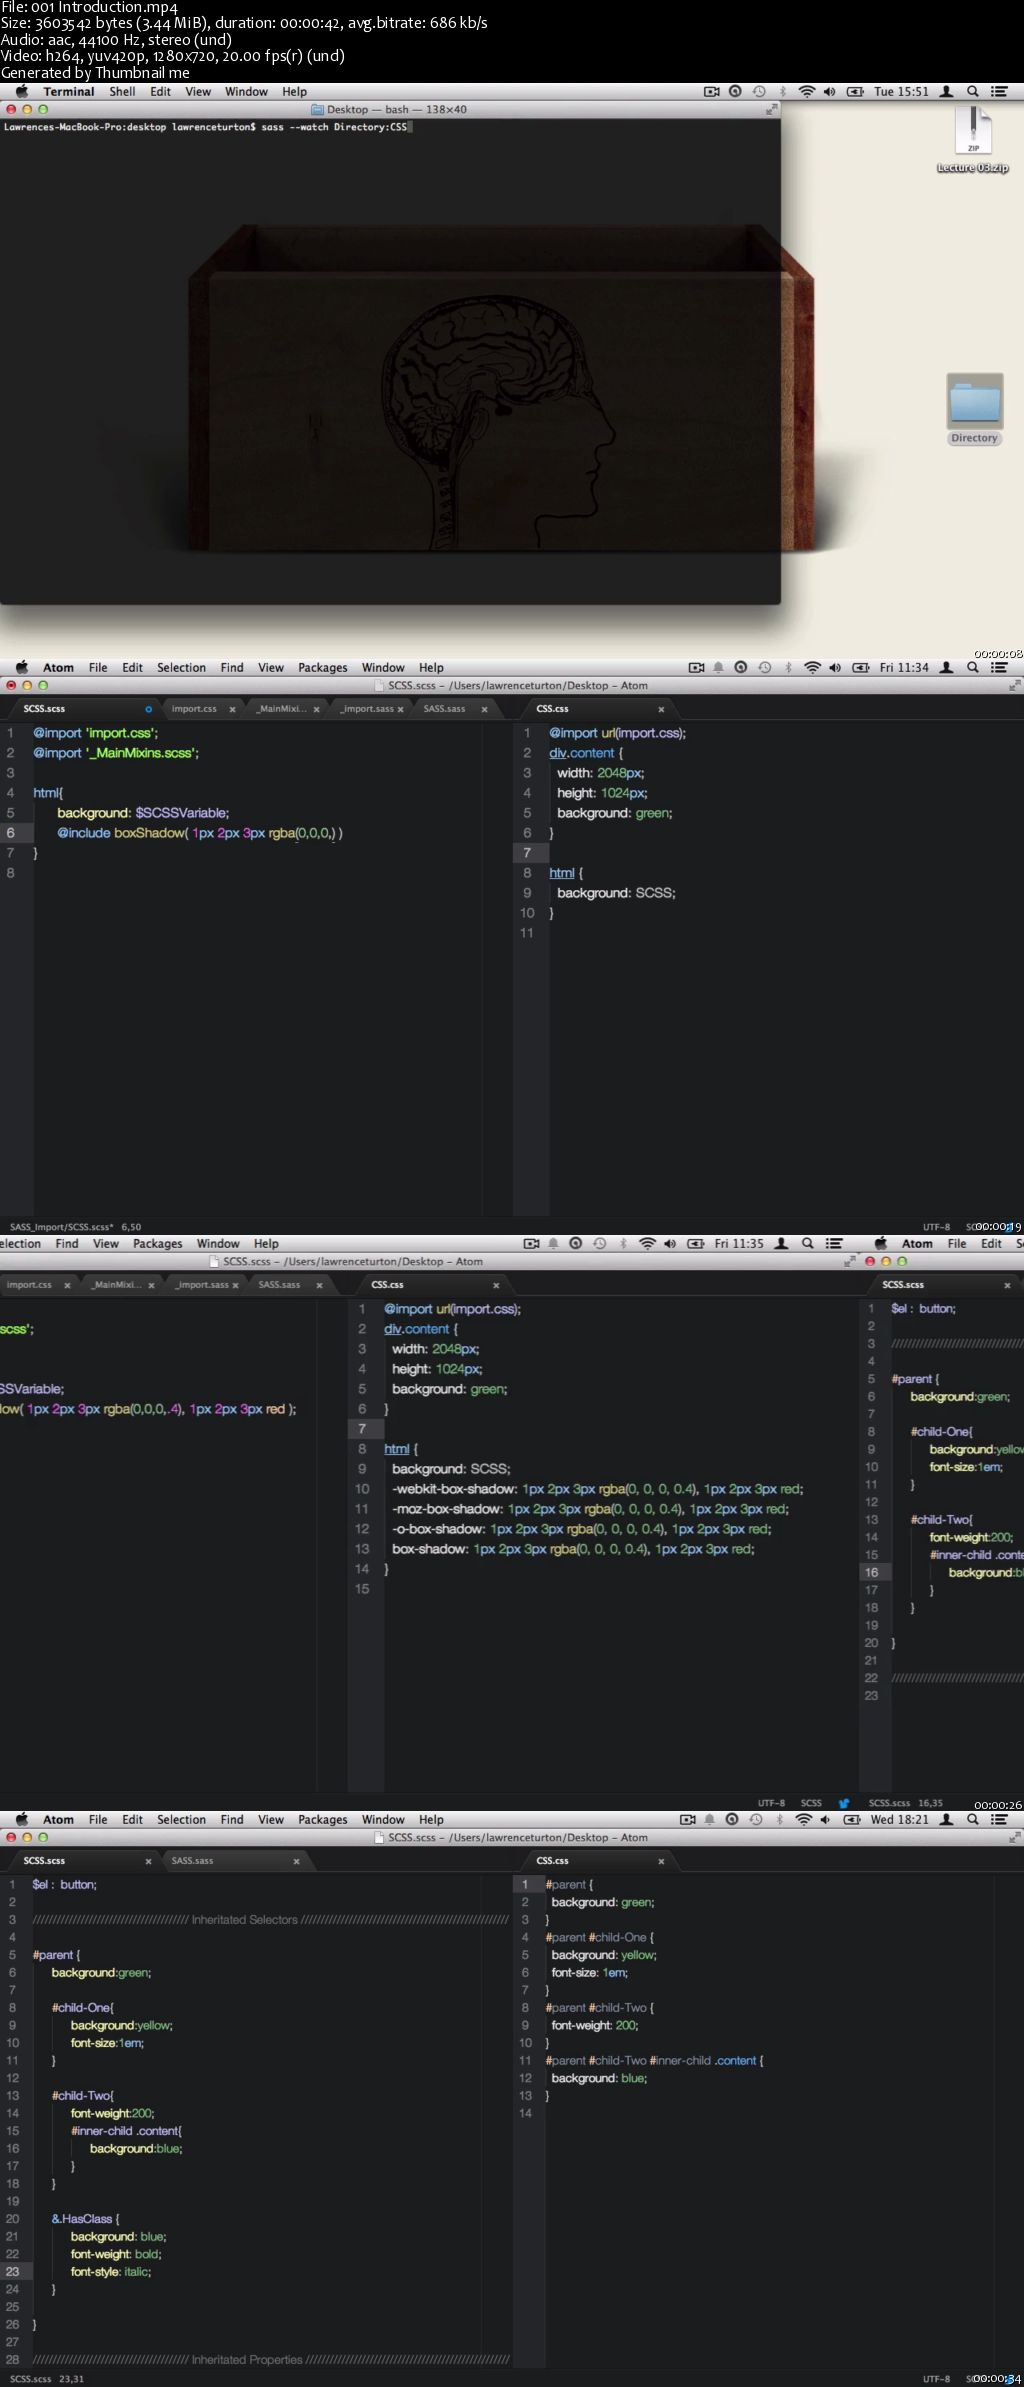The height and width of the screenshot is (2387, 1024).
Task: Select the CSS.css tab in Fri 11:34 frame
Action: pyautogui.click(x=552, y=708)
